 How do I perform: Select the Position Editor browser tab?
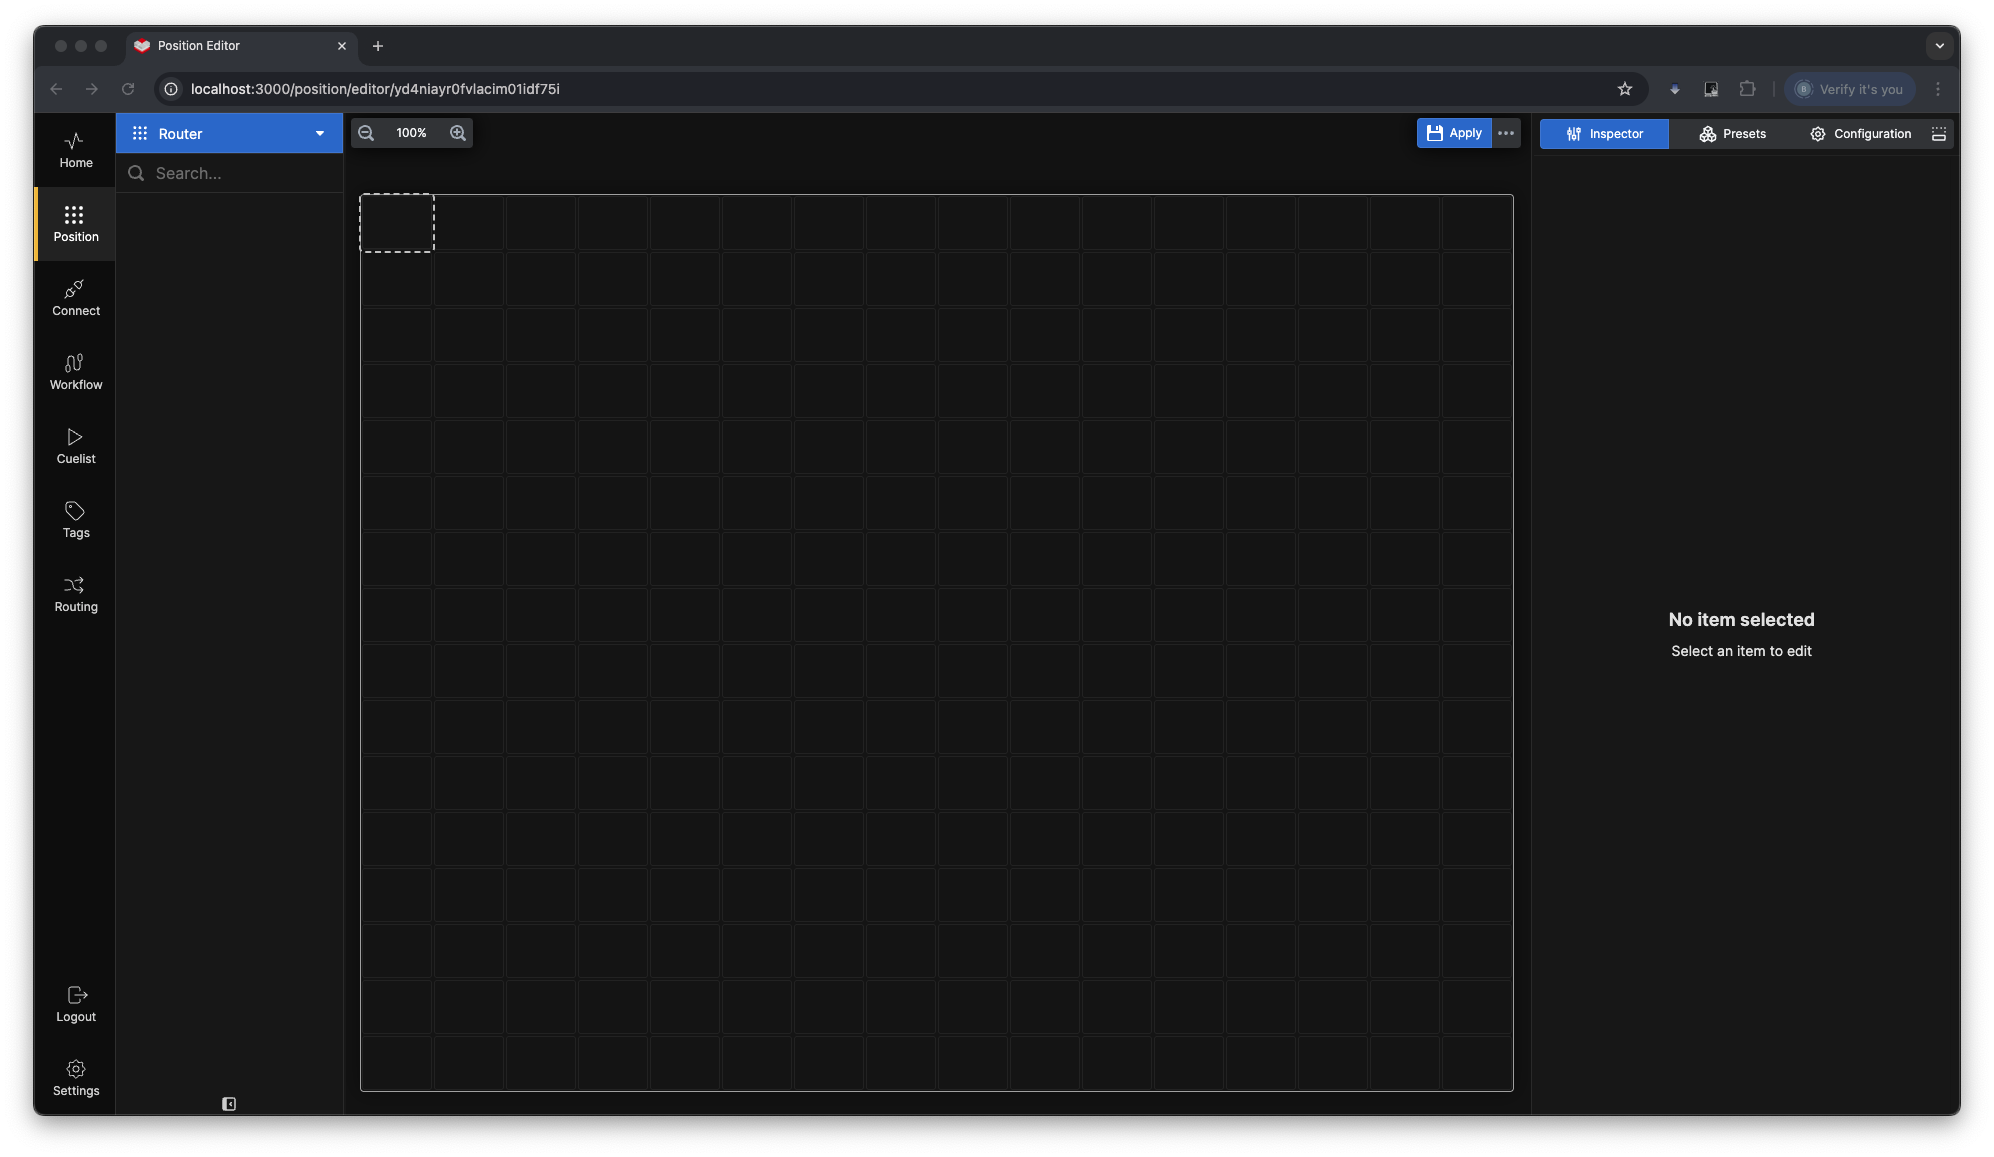[240, 46]
